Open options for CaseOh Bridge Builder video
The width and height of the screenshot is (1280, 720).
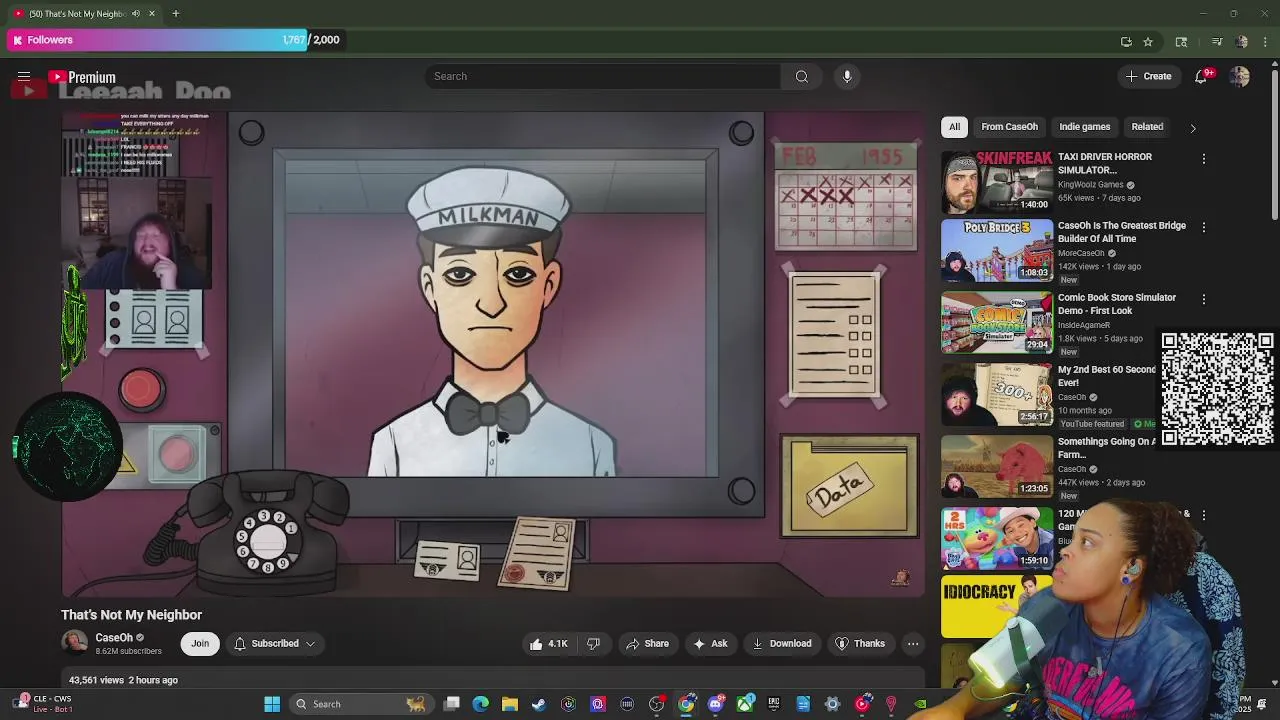tap(1204, 227)
